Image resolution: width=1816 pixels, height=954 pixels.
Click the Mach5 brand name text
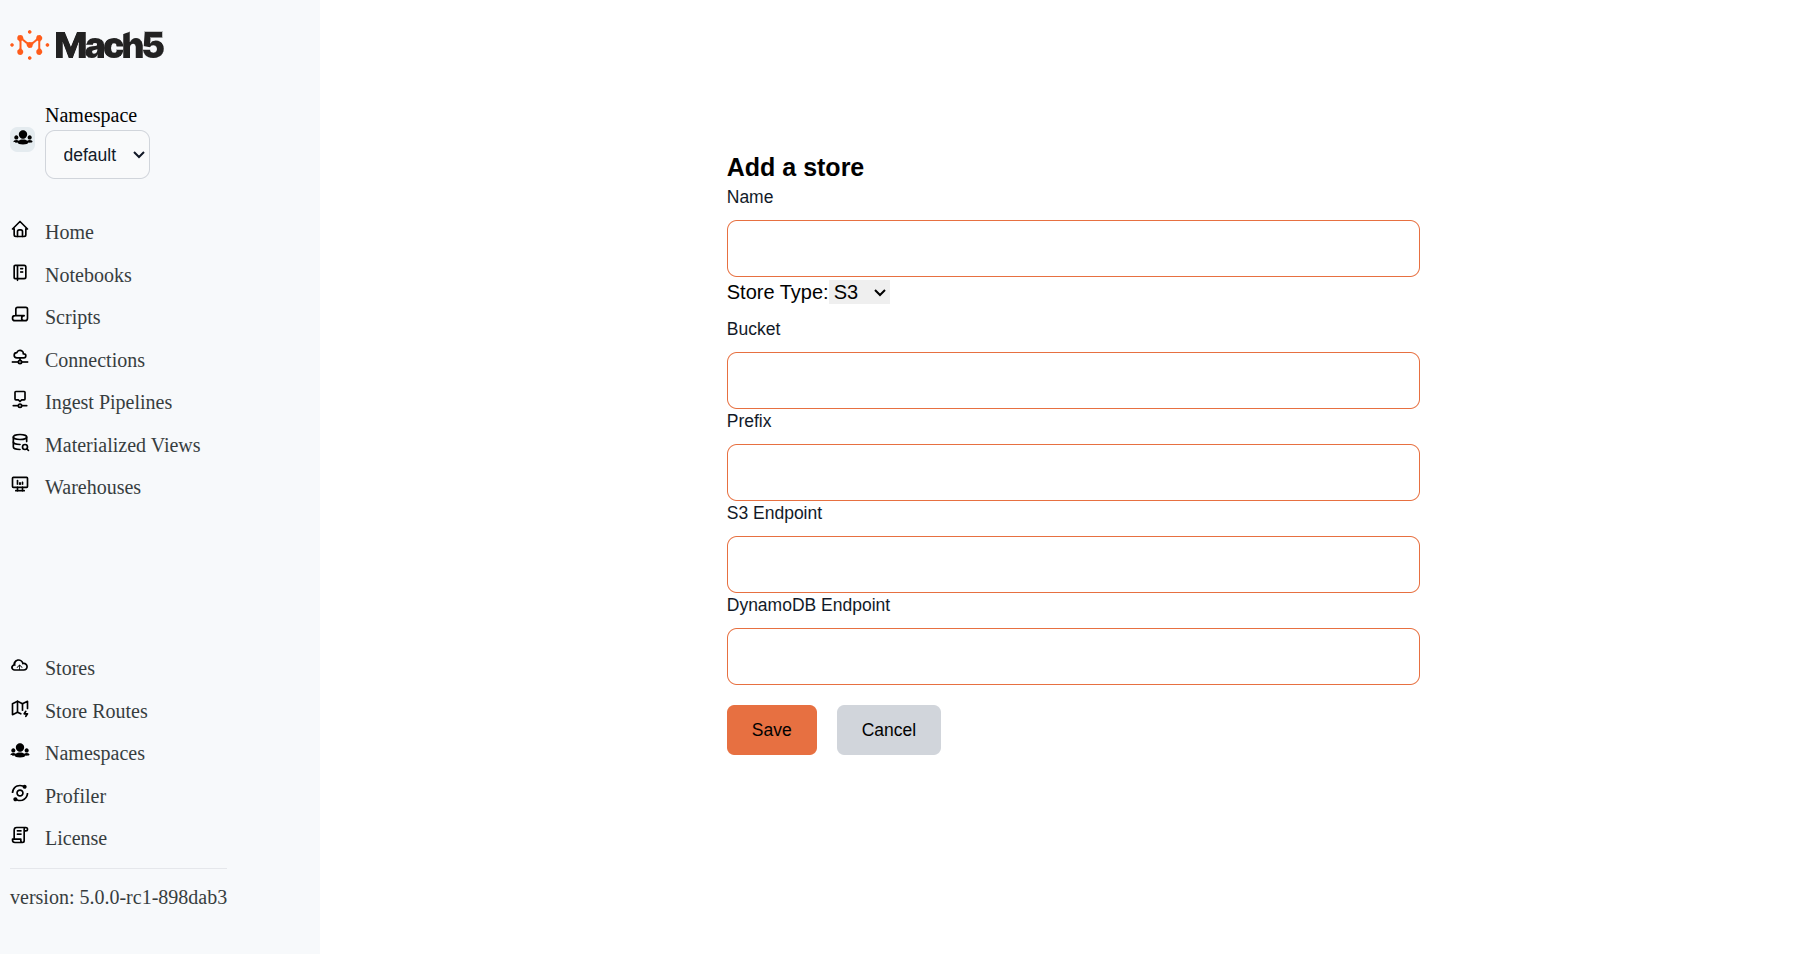(x=109, y=45)
